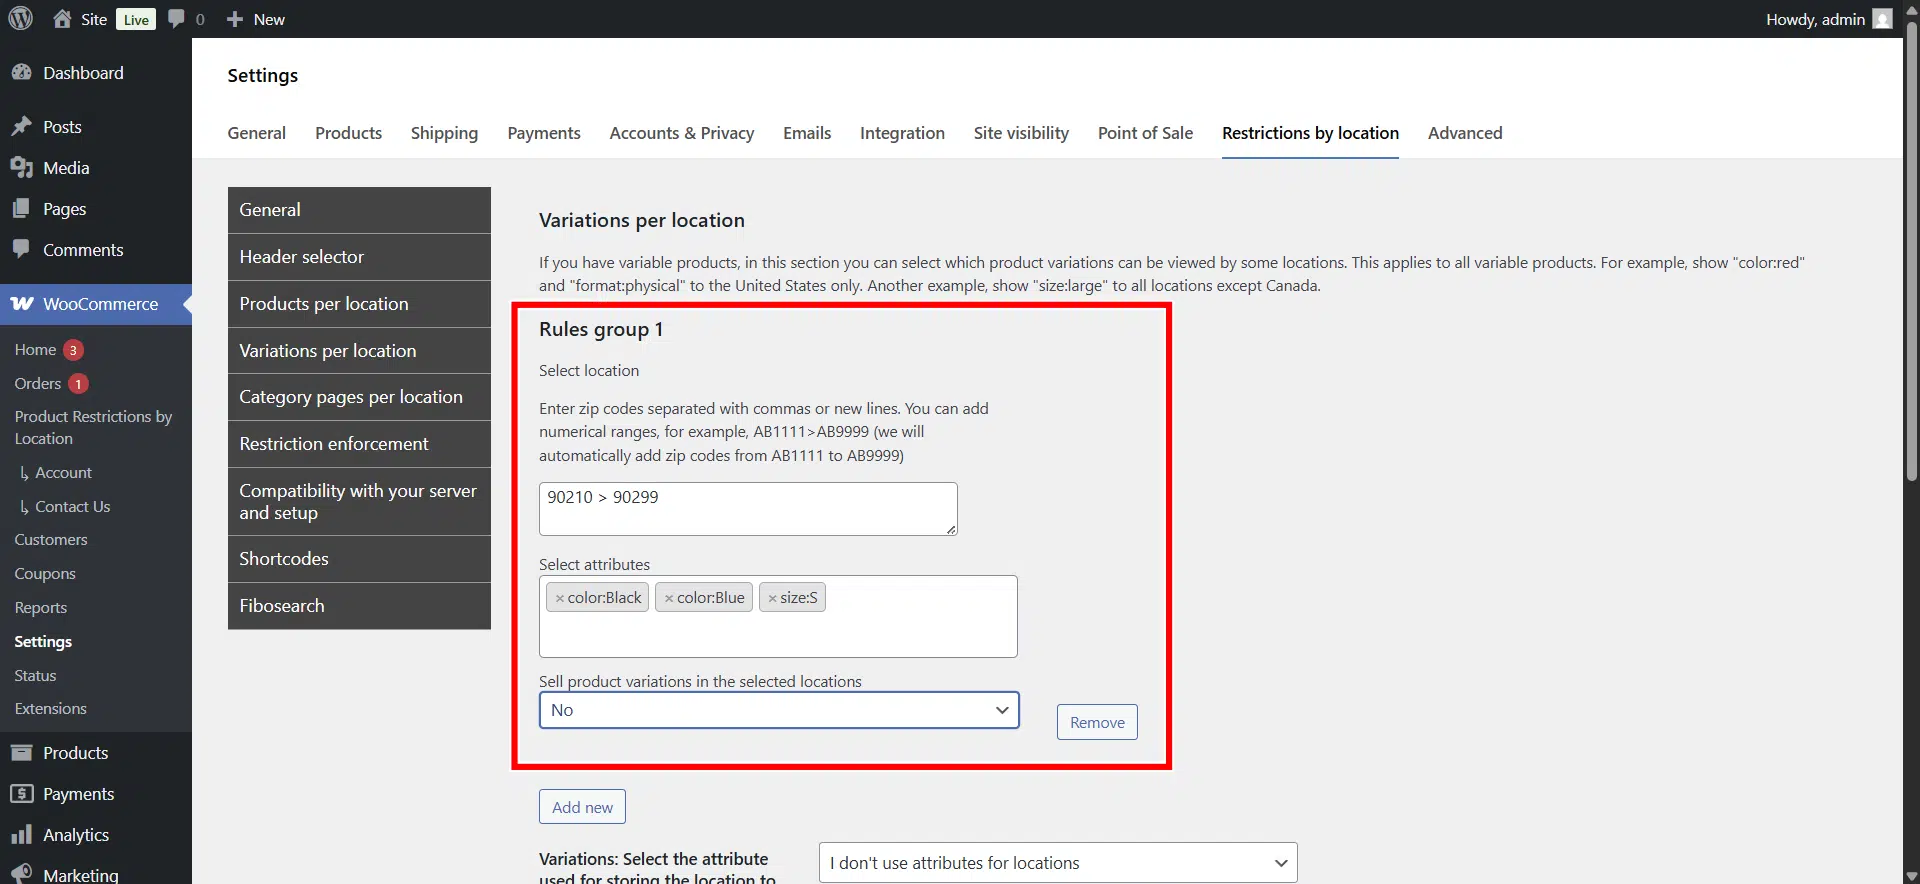Click the Remove button for Rules group 1
Screen dimensions: 1920x884
(x=1097, y=722)
